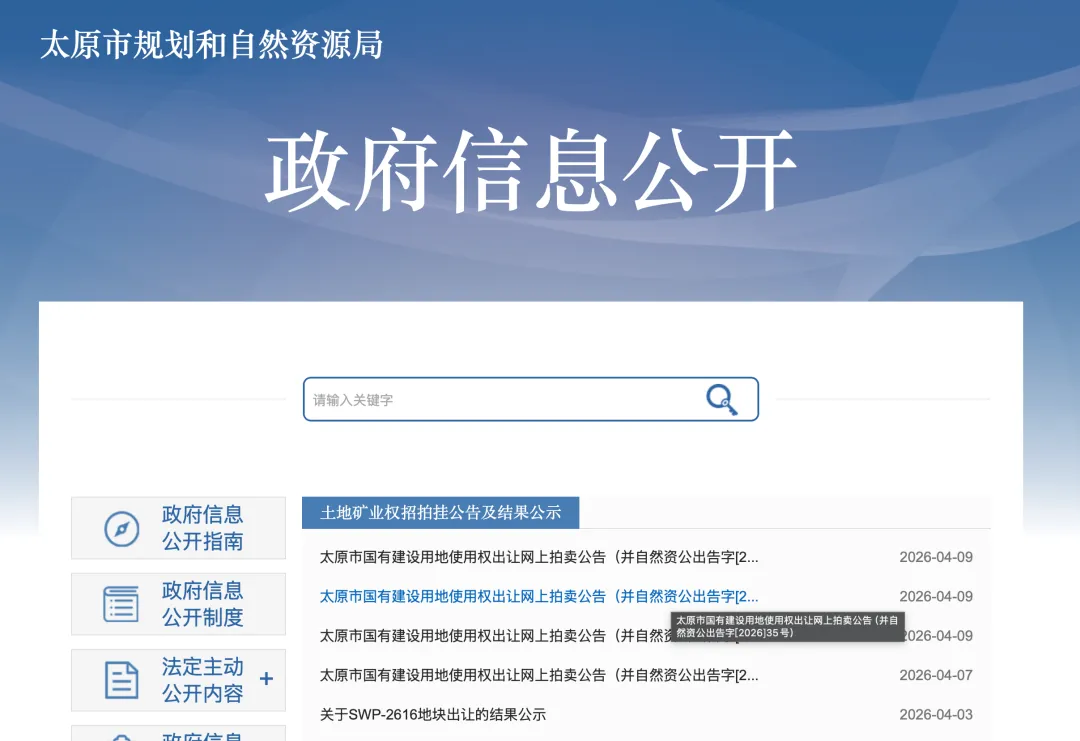Click the 太原市规划和自然资源局 site title

211,45
